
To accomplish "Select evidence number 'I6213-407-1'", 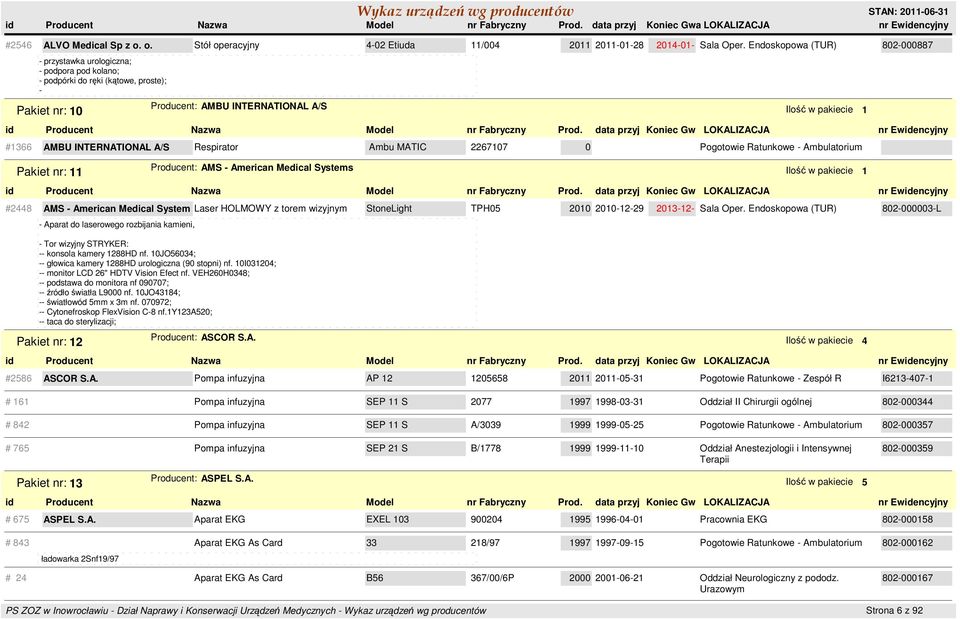I will [916, 379].
